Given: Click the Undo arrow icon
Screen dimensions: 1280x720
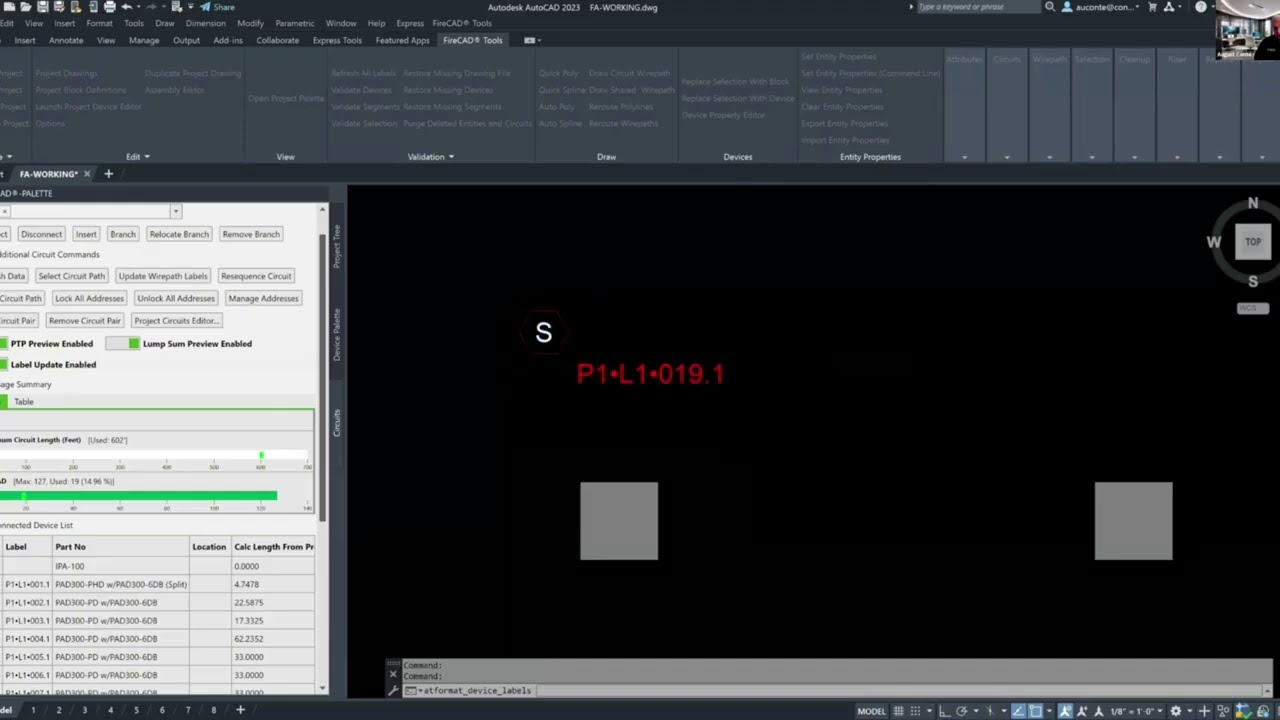Looking at the screenshot, I should 127,7.
